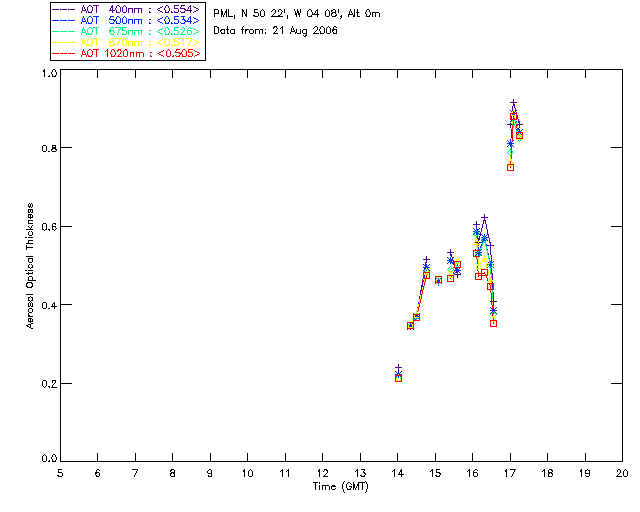
Task: Click the lowest data point near 14 GMT
Action: click(x=398, y=378)
